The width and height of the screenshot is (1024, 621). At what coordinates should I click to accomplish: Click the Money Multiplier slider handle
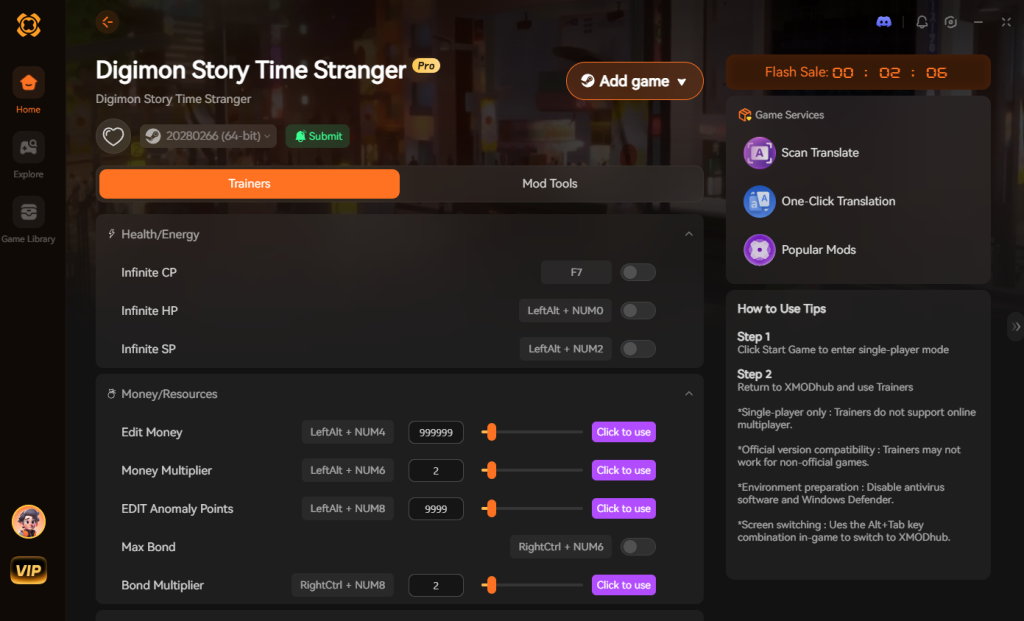coord(491,470)
